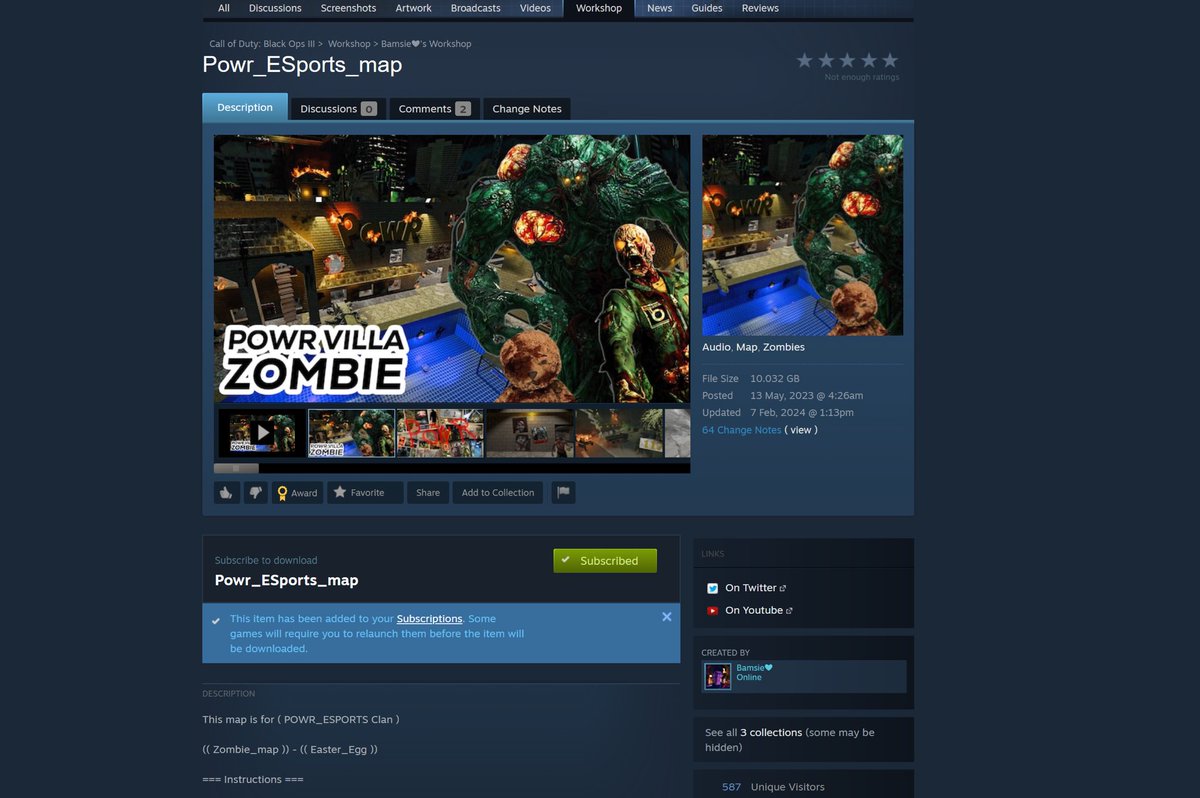
Task: Open Workshop in top navigation
Action: 599,8
